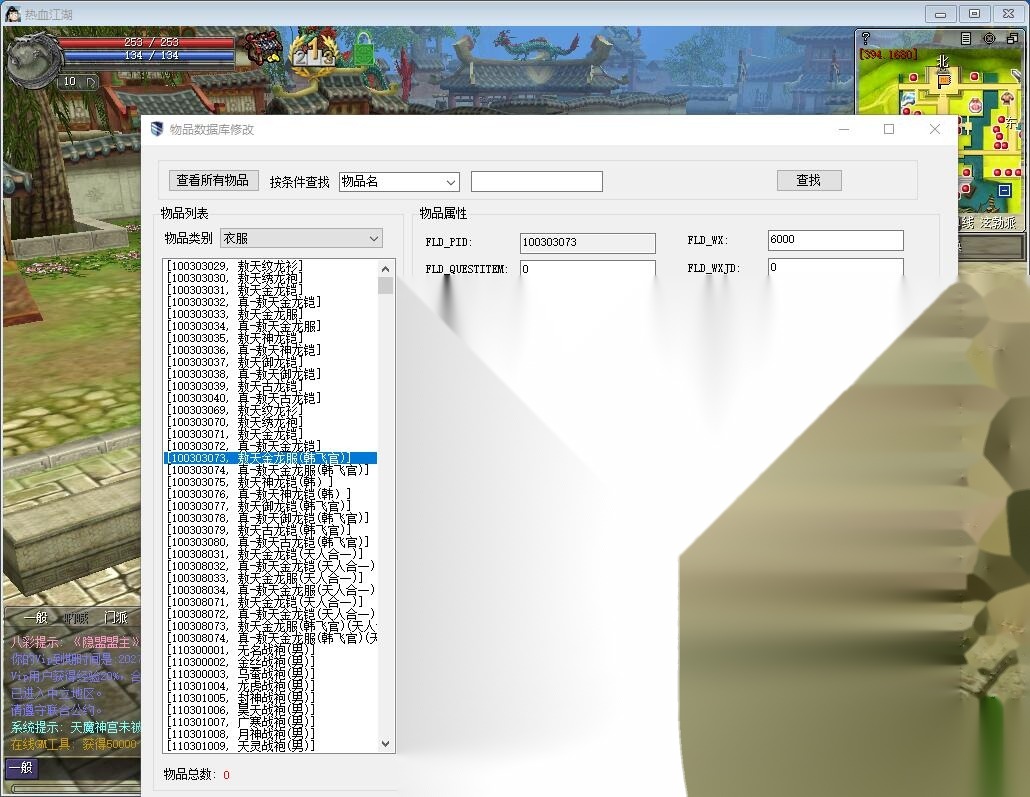Click the level 10 indicator tag
The height and width of the screenshot is (797, 1030).
click(78, 81)
